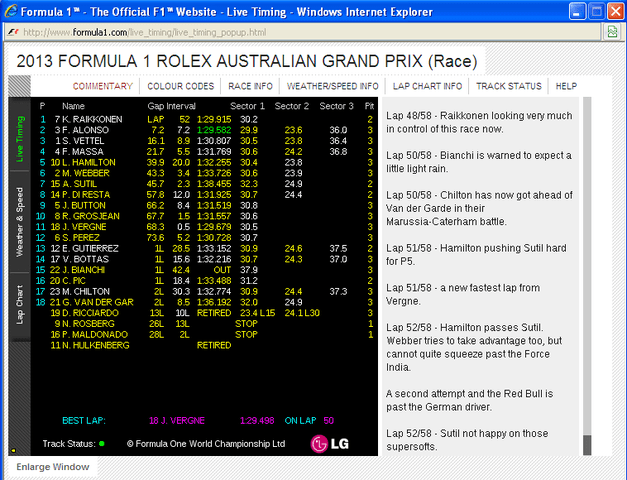Image resolution: width=627 pixels, height=480 pixels.
Task: Select the Live Timing side tab
Action: [x=20, y=138]
